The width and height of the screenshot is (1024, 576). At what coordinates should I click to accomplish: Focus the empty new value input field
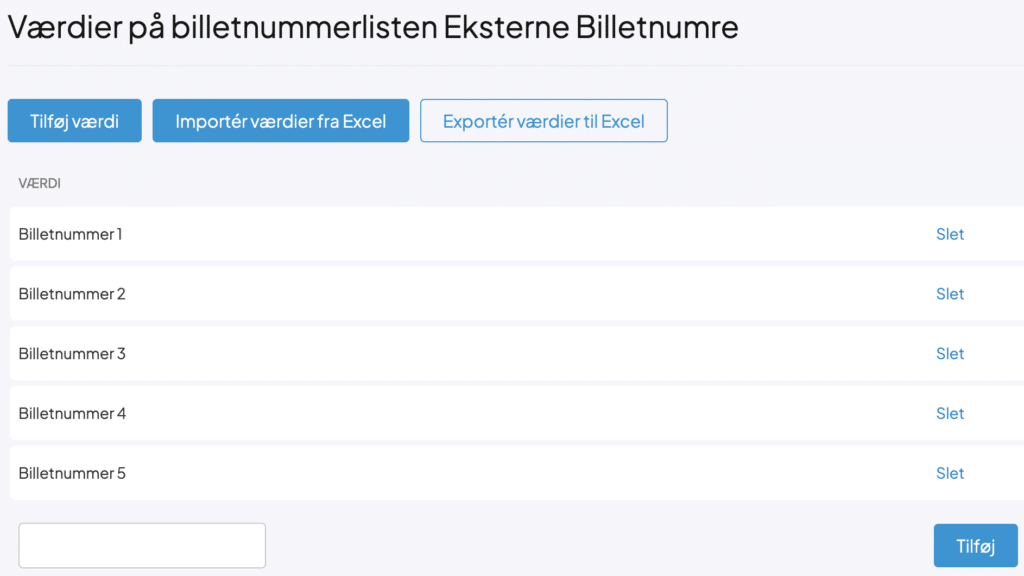[142, 545]
